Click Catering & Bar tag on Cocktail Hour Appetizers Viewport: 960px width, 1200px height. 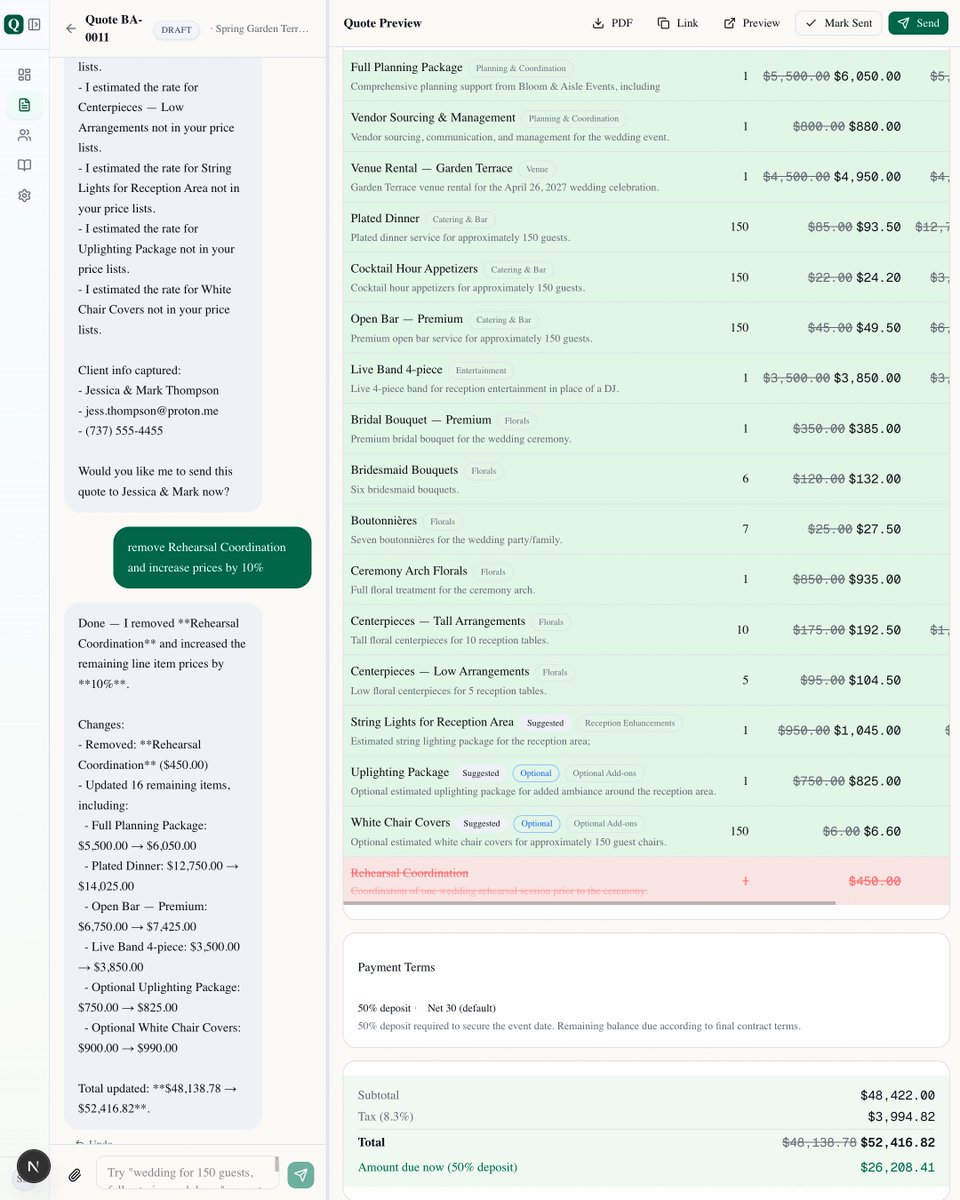[x=519, y=269]
